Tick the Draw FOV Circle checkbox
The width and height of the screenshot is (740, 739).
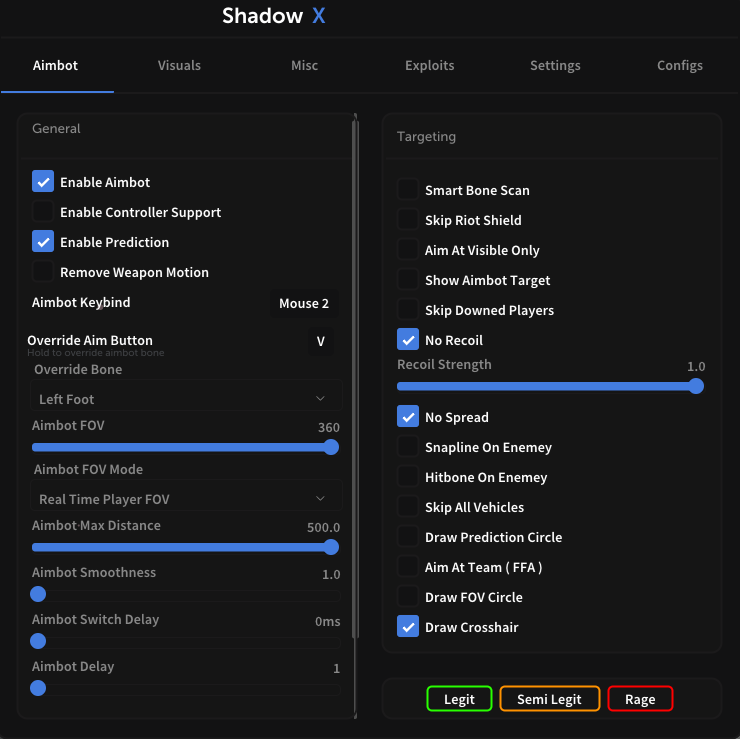408,597
